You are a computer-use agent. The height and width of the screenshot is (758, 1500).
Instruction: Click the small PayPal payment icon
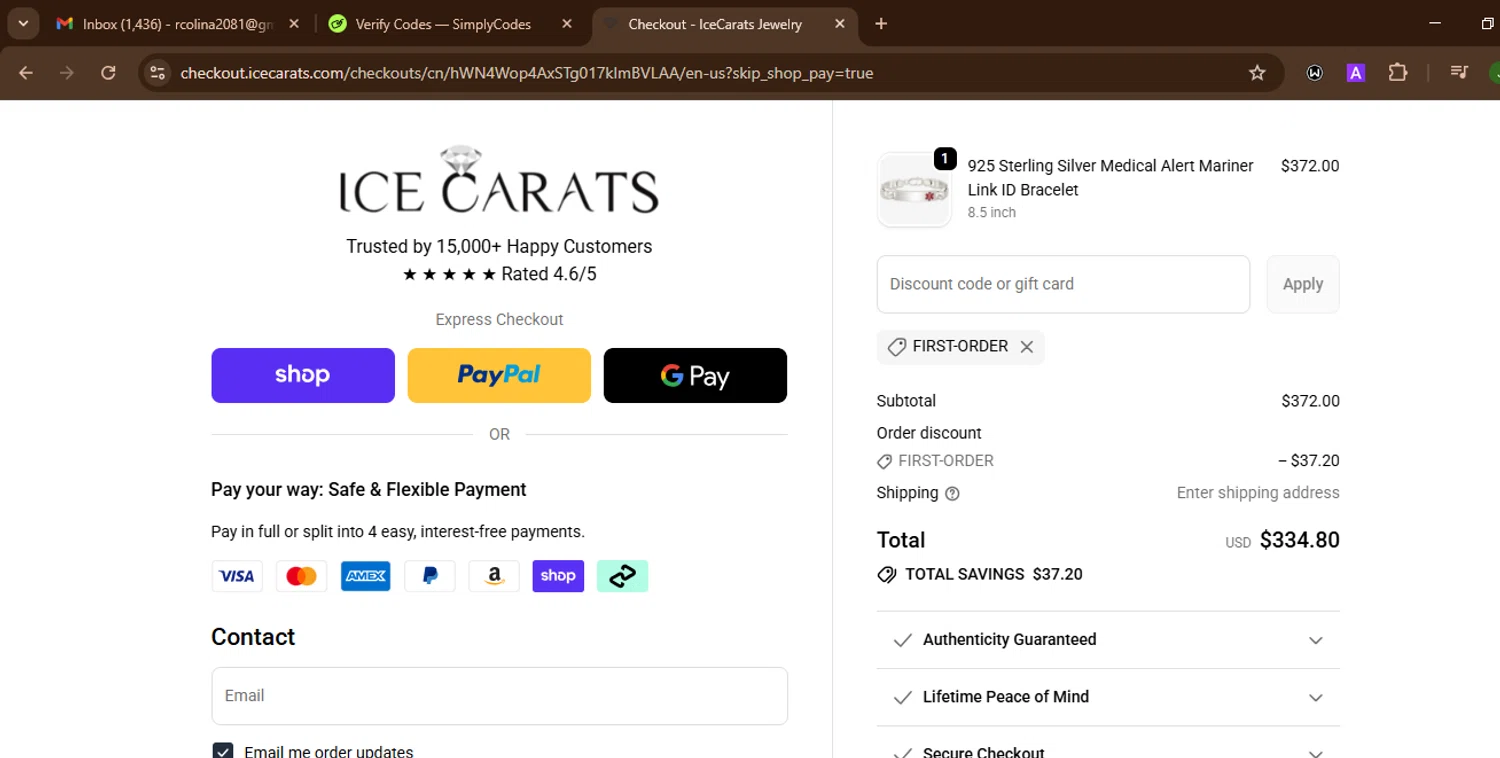pyautogui.click(x=430, y=576)
